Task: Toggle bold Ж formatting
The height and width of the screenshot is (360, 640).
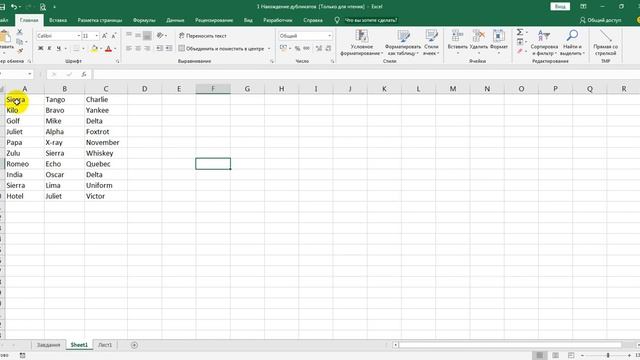Action: click(40, 49)
